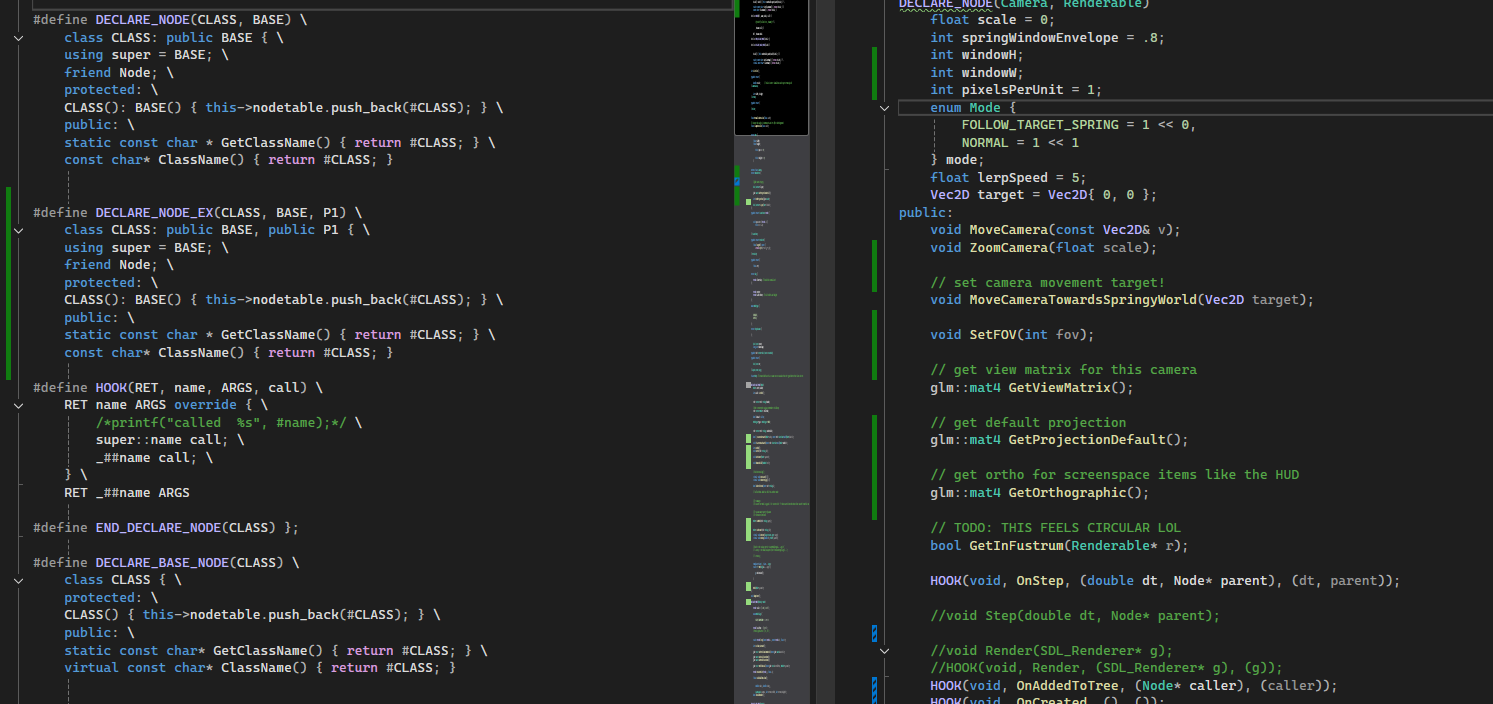This screenshot has height=704, width=1493.
Task: Click the MoveCameraTowardsSpringyWorld method name
Action: [x=1083, y=300]
